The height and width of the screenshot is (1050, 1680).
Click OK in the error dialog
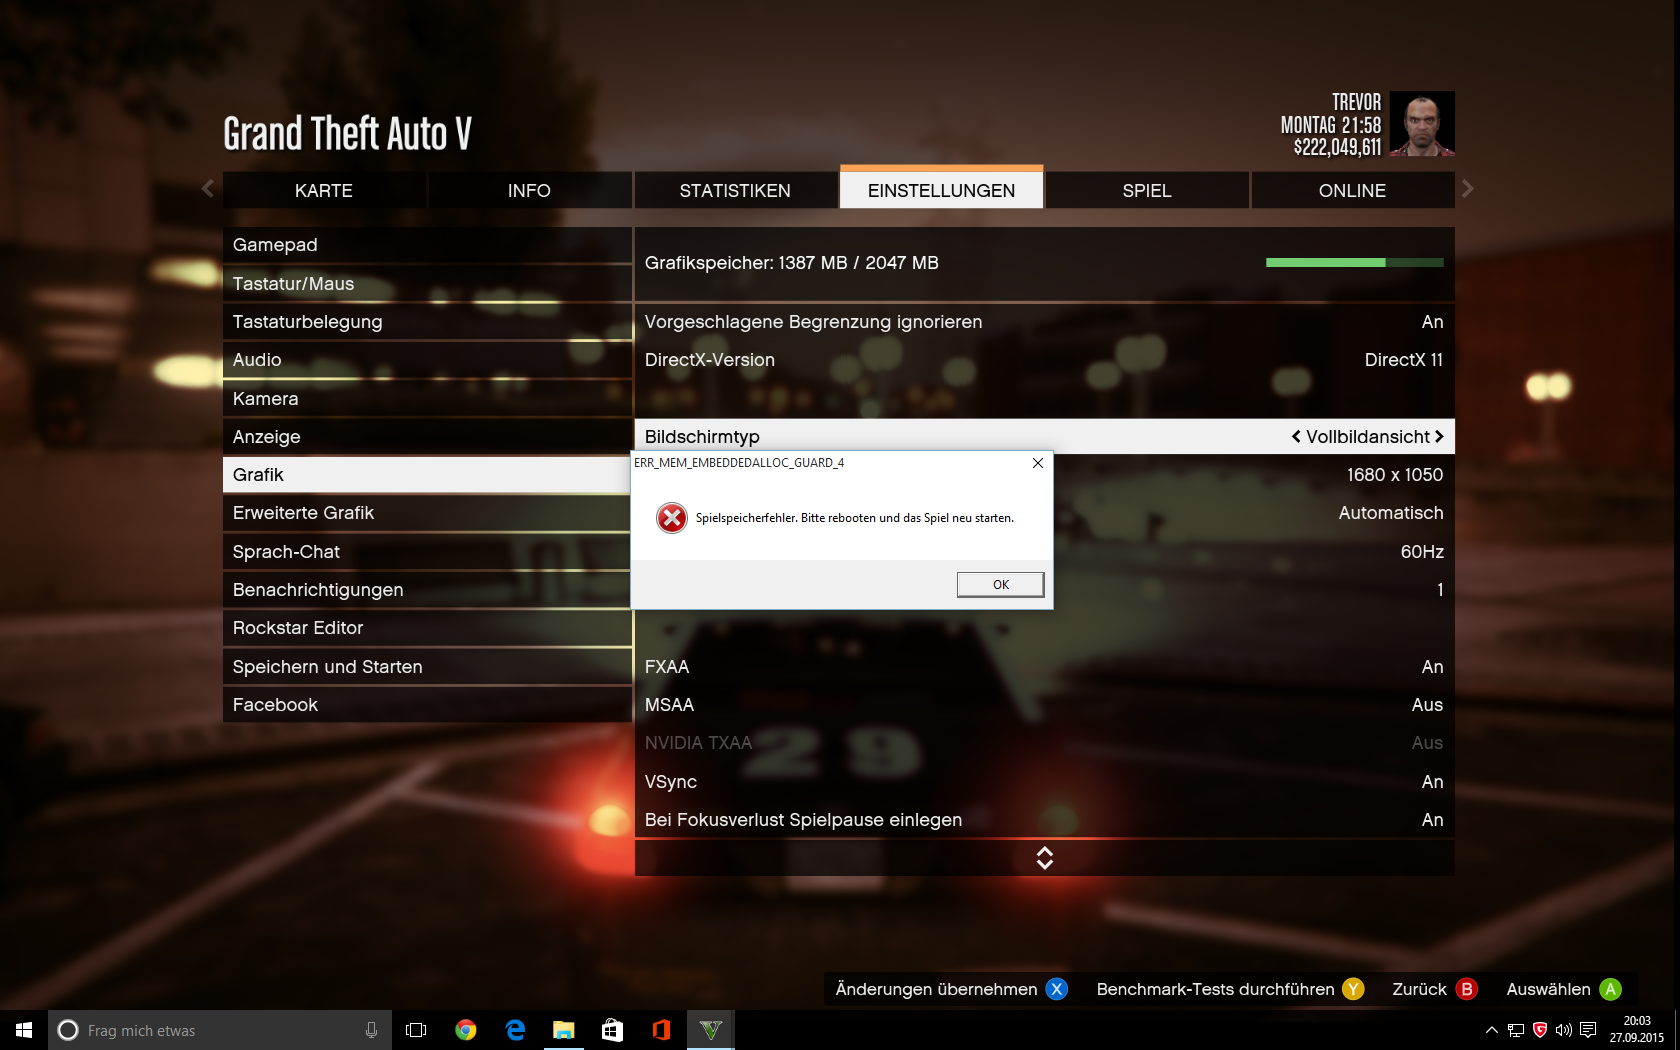pos(1000,585)
